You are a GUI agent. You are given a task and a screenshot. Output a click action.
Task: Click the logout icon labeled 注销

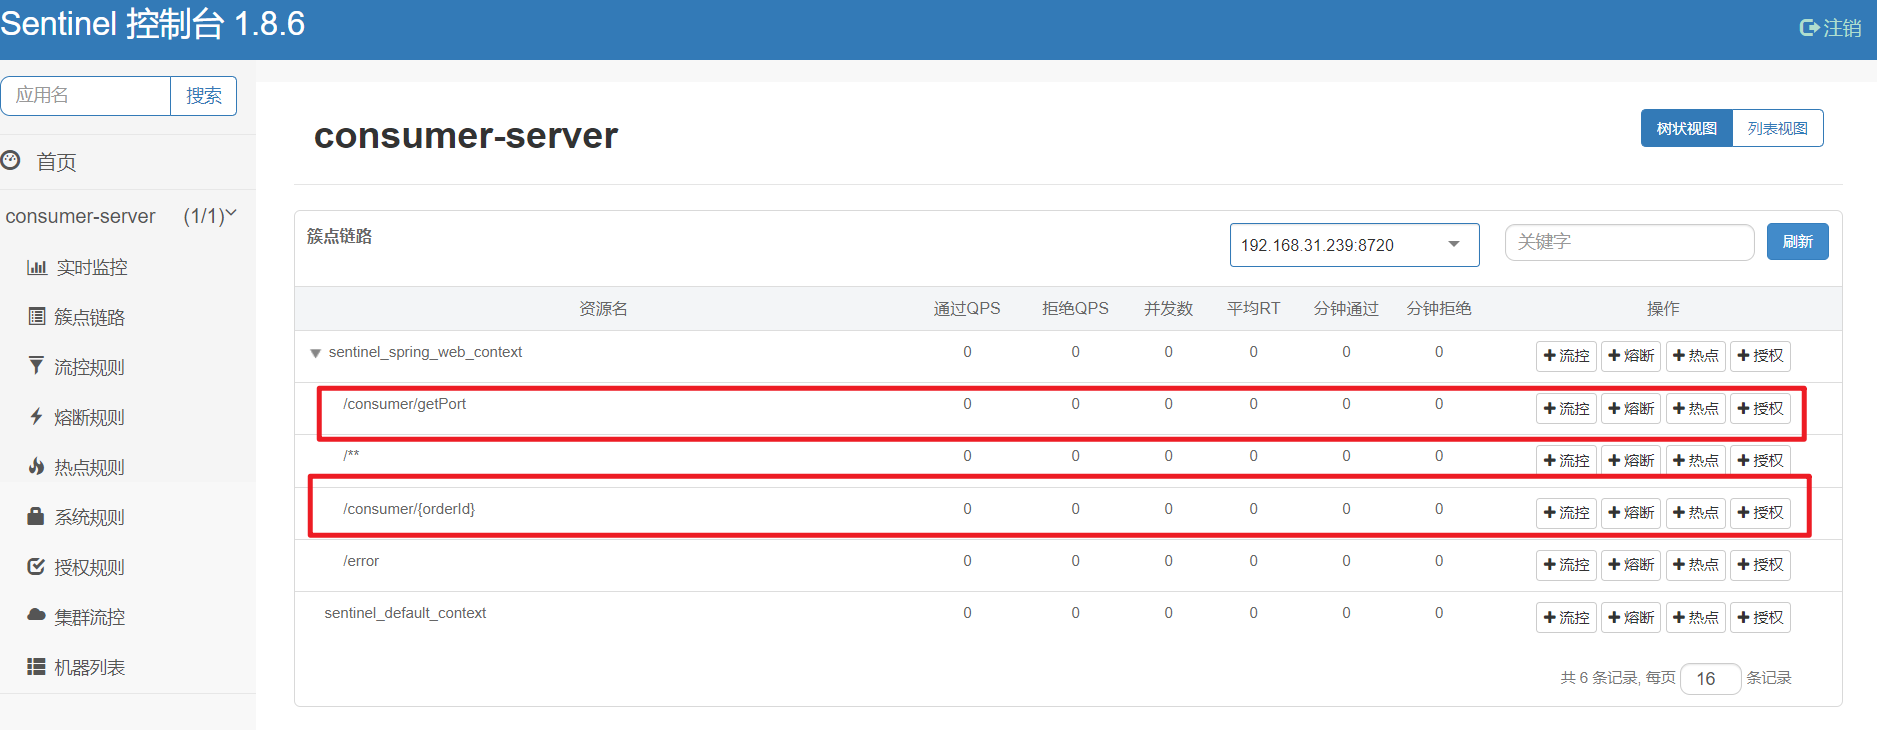[x=1809, y=28]
